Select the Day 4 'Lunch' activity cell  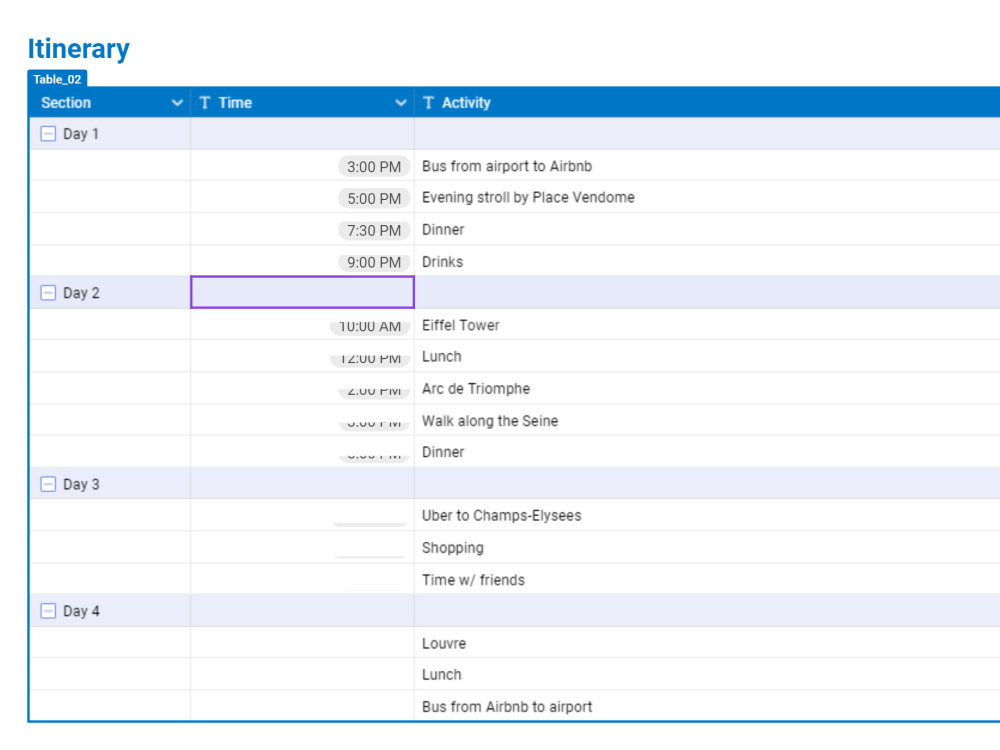(707, 674)
